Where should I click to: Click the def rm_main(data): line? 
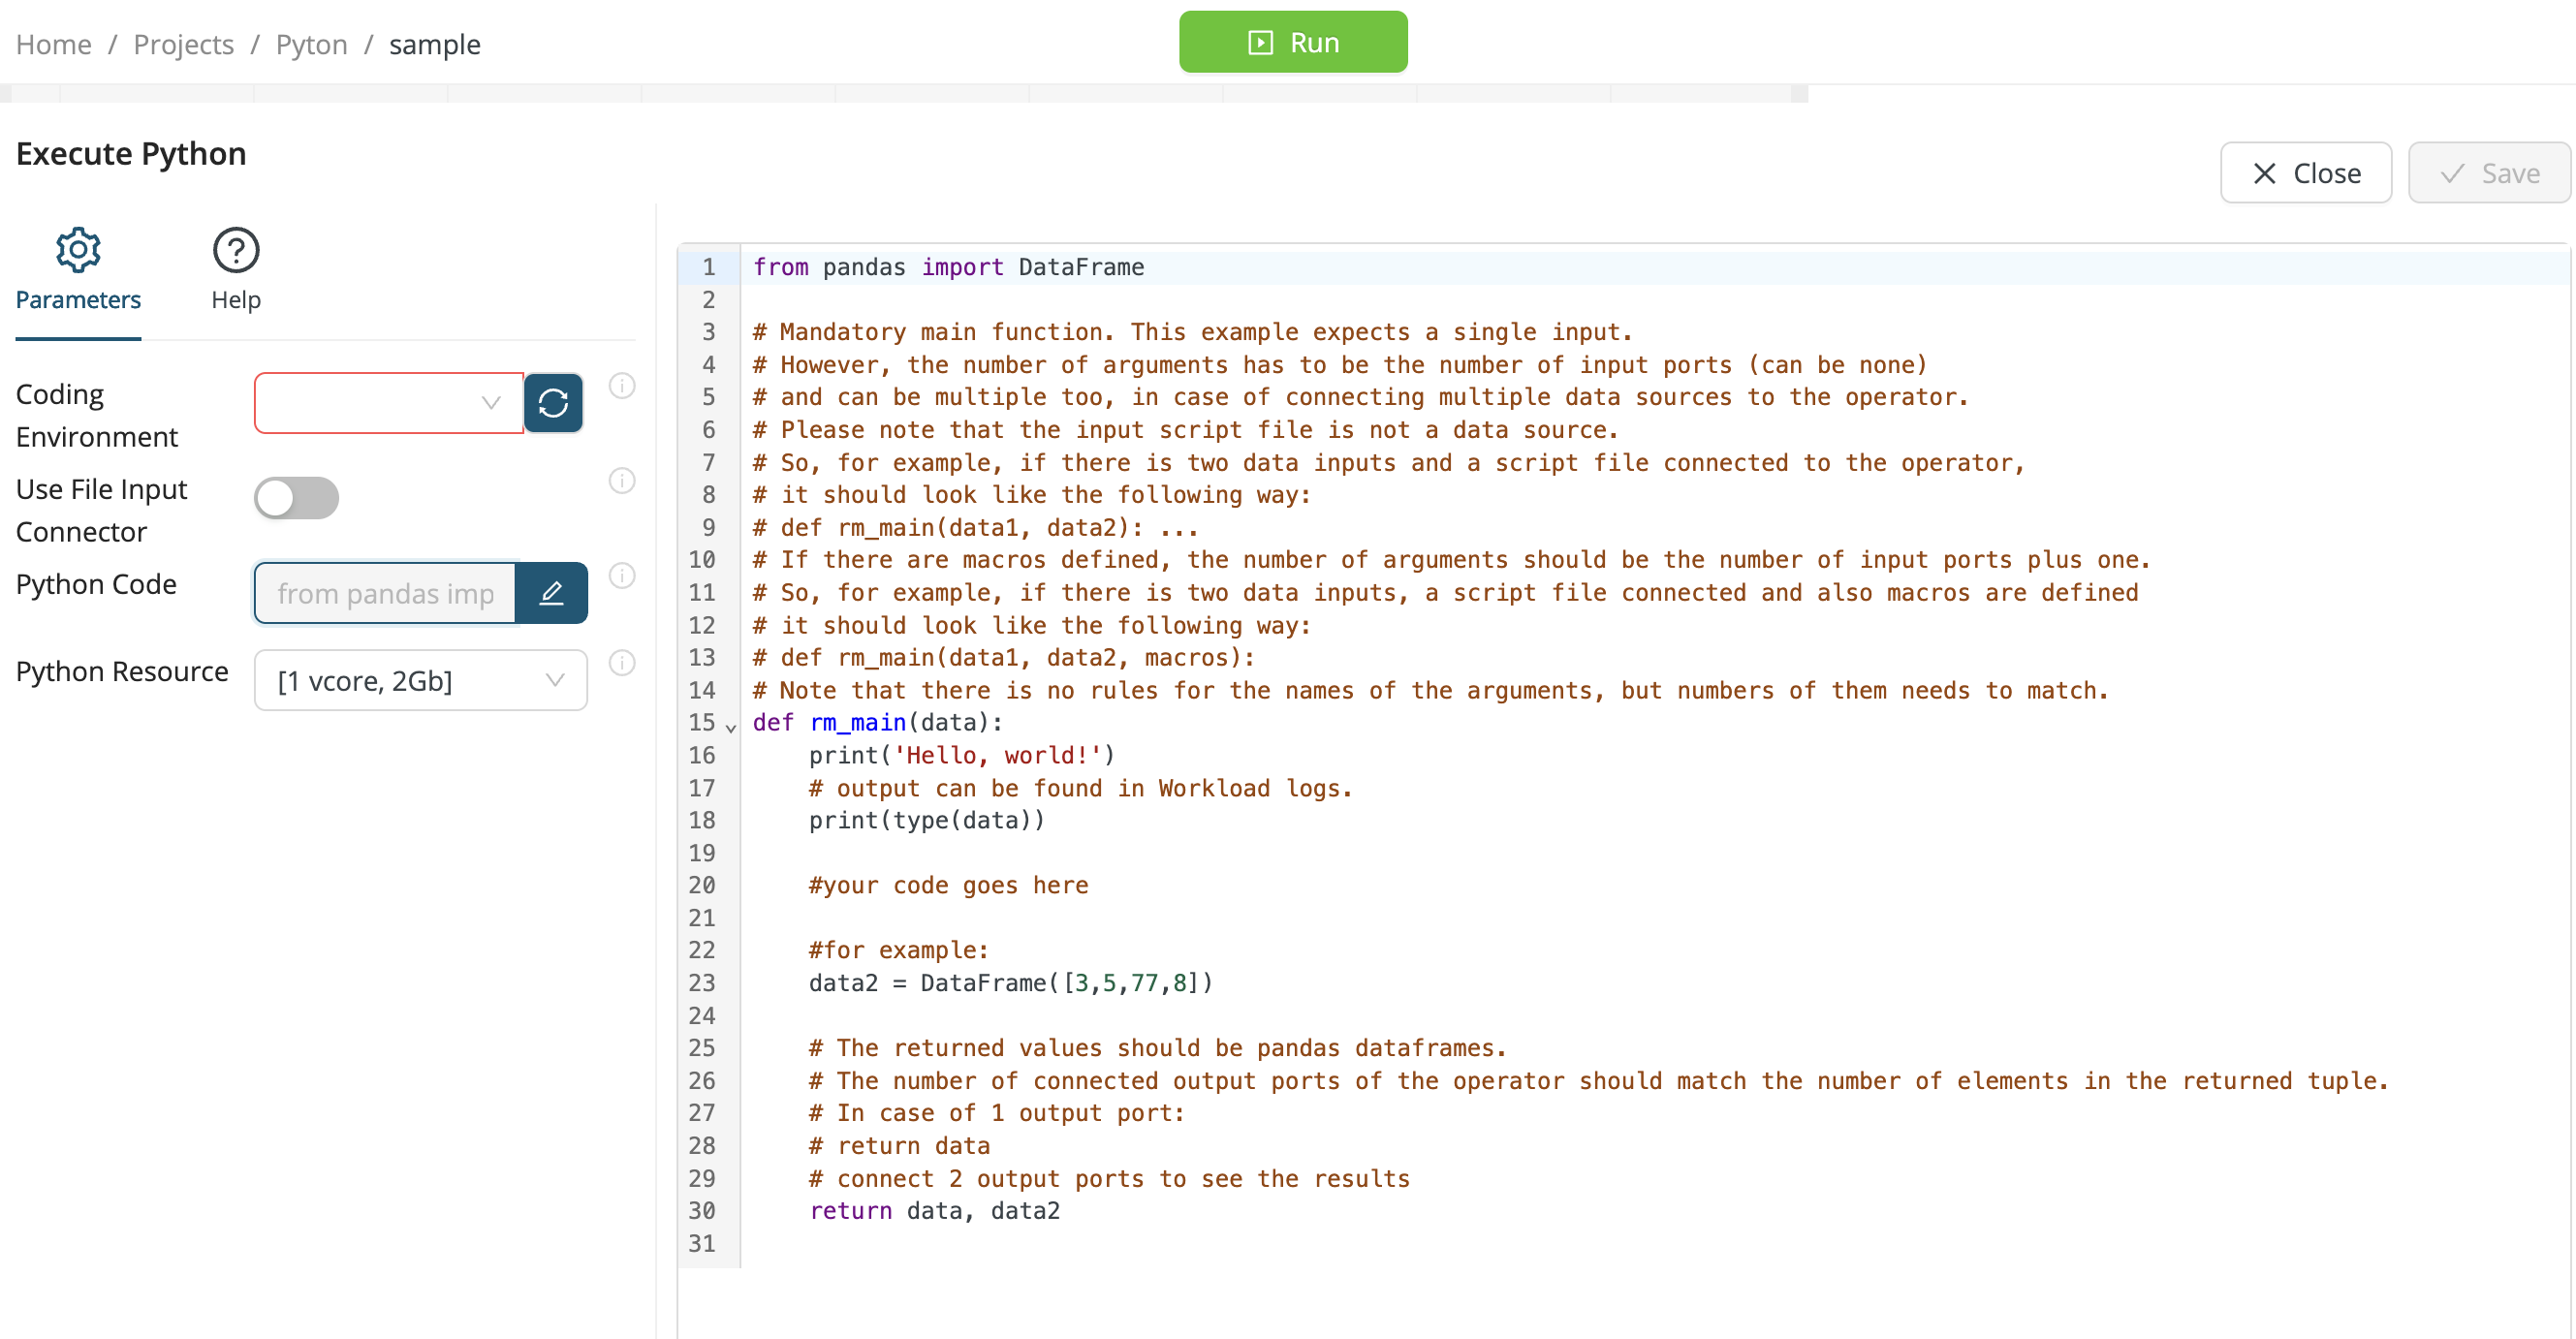point(877,722)
